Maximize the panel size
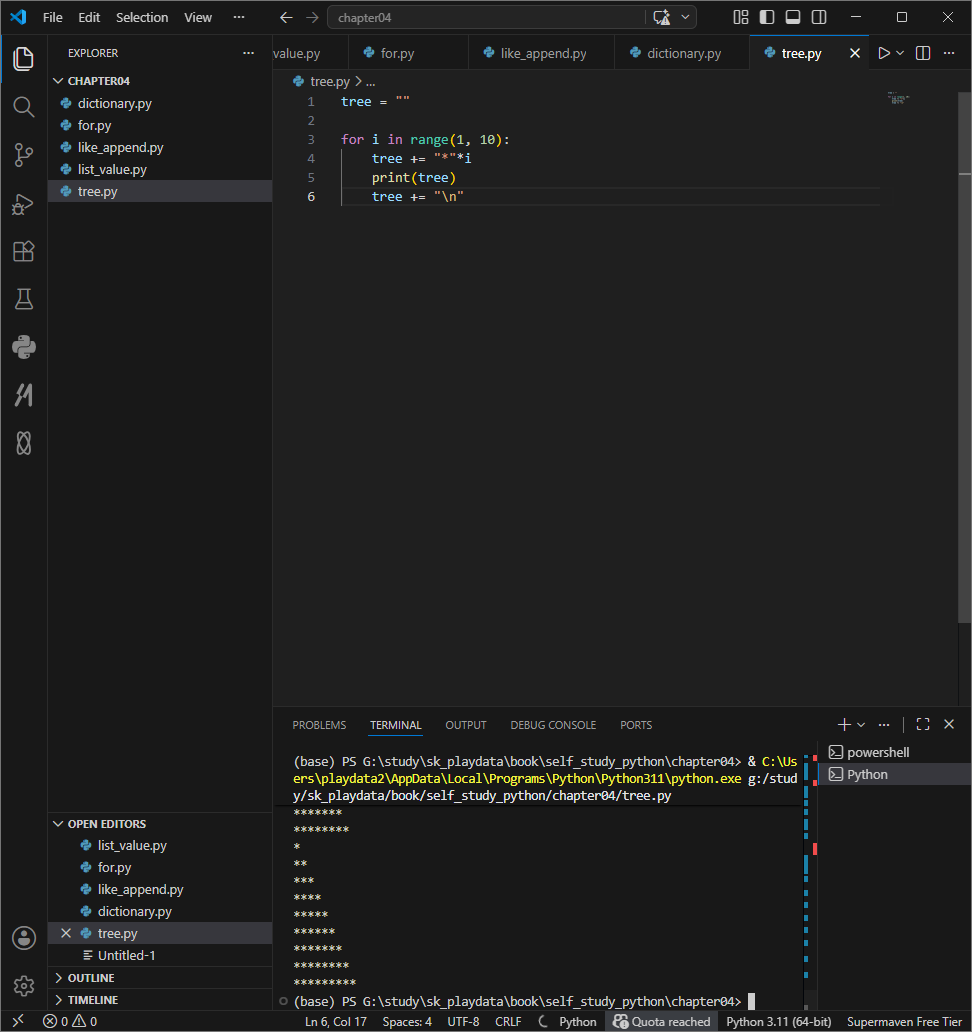972x1032 pixels. 923,725
